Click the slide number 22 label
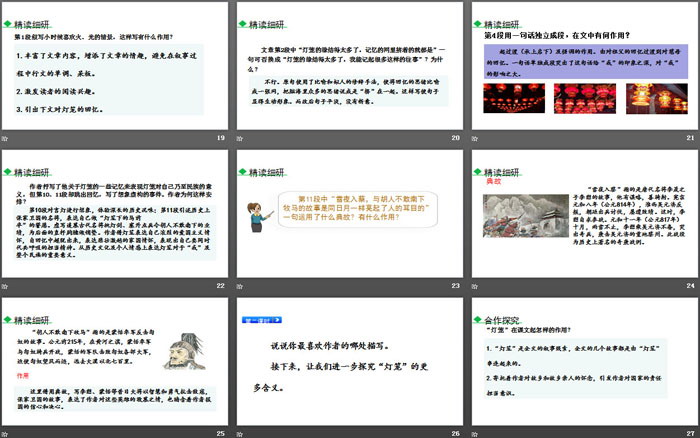 click(x=221, y=286)
